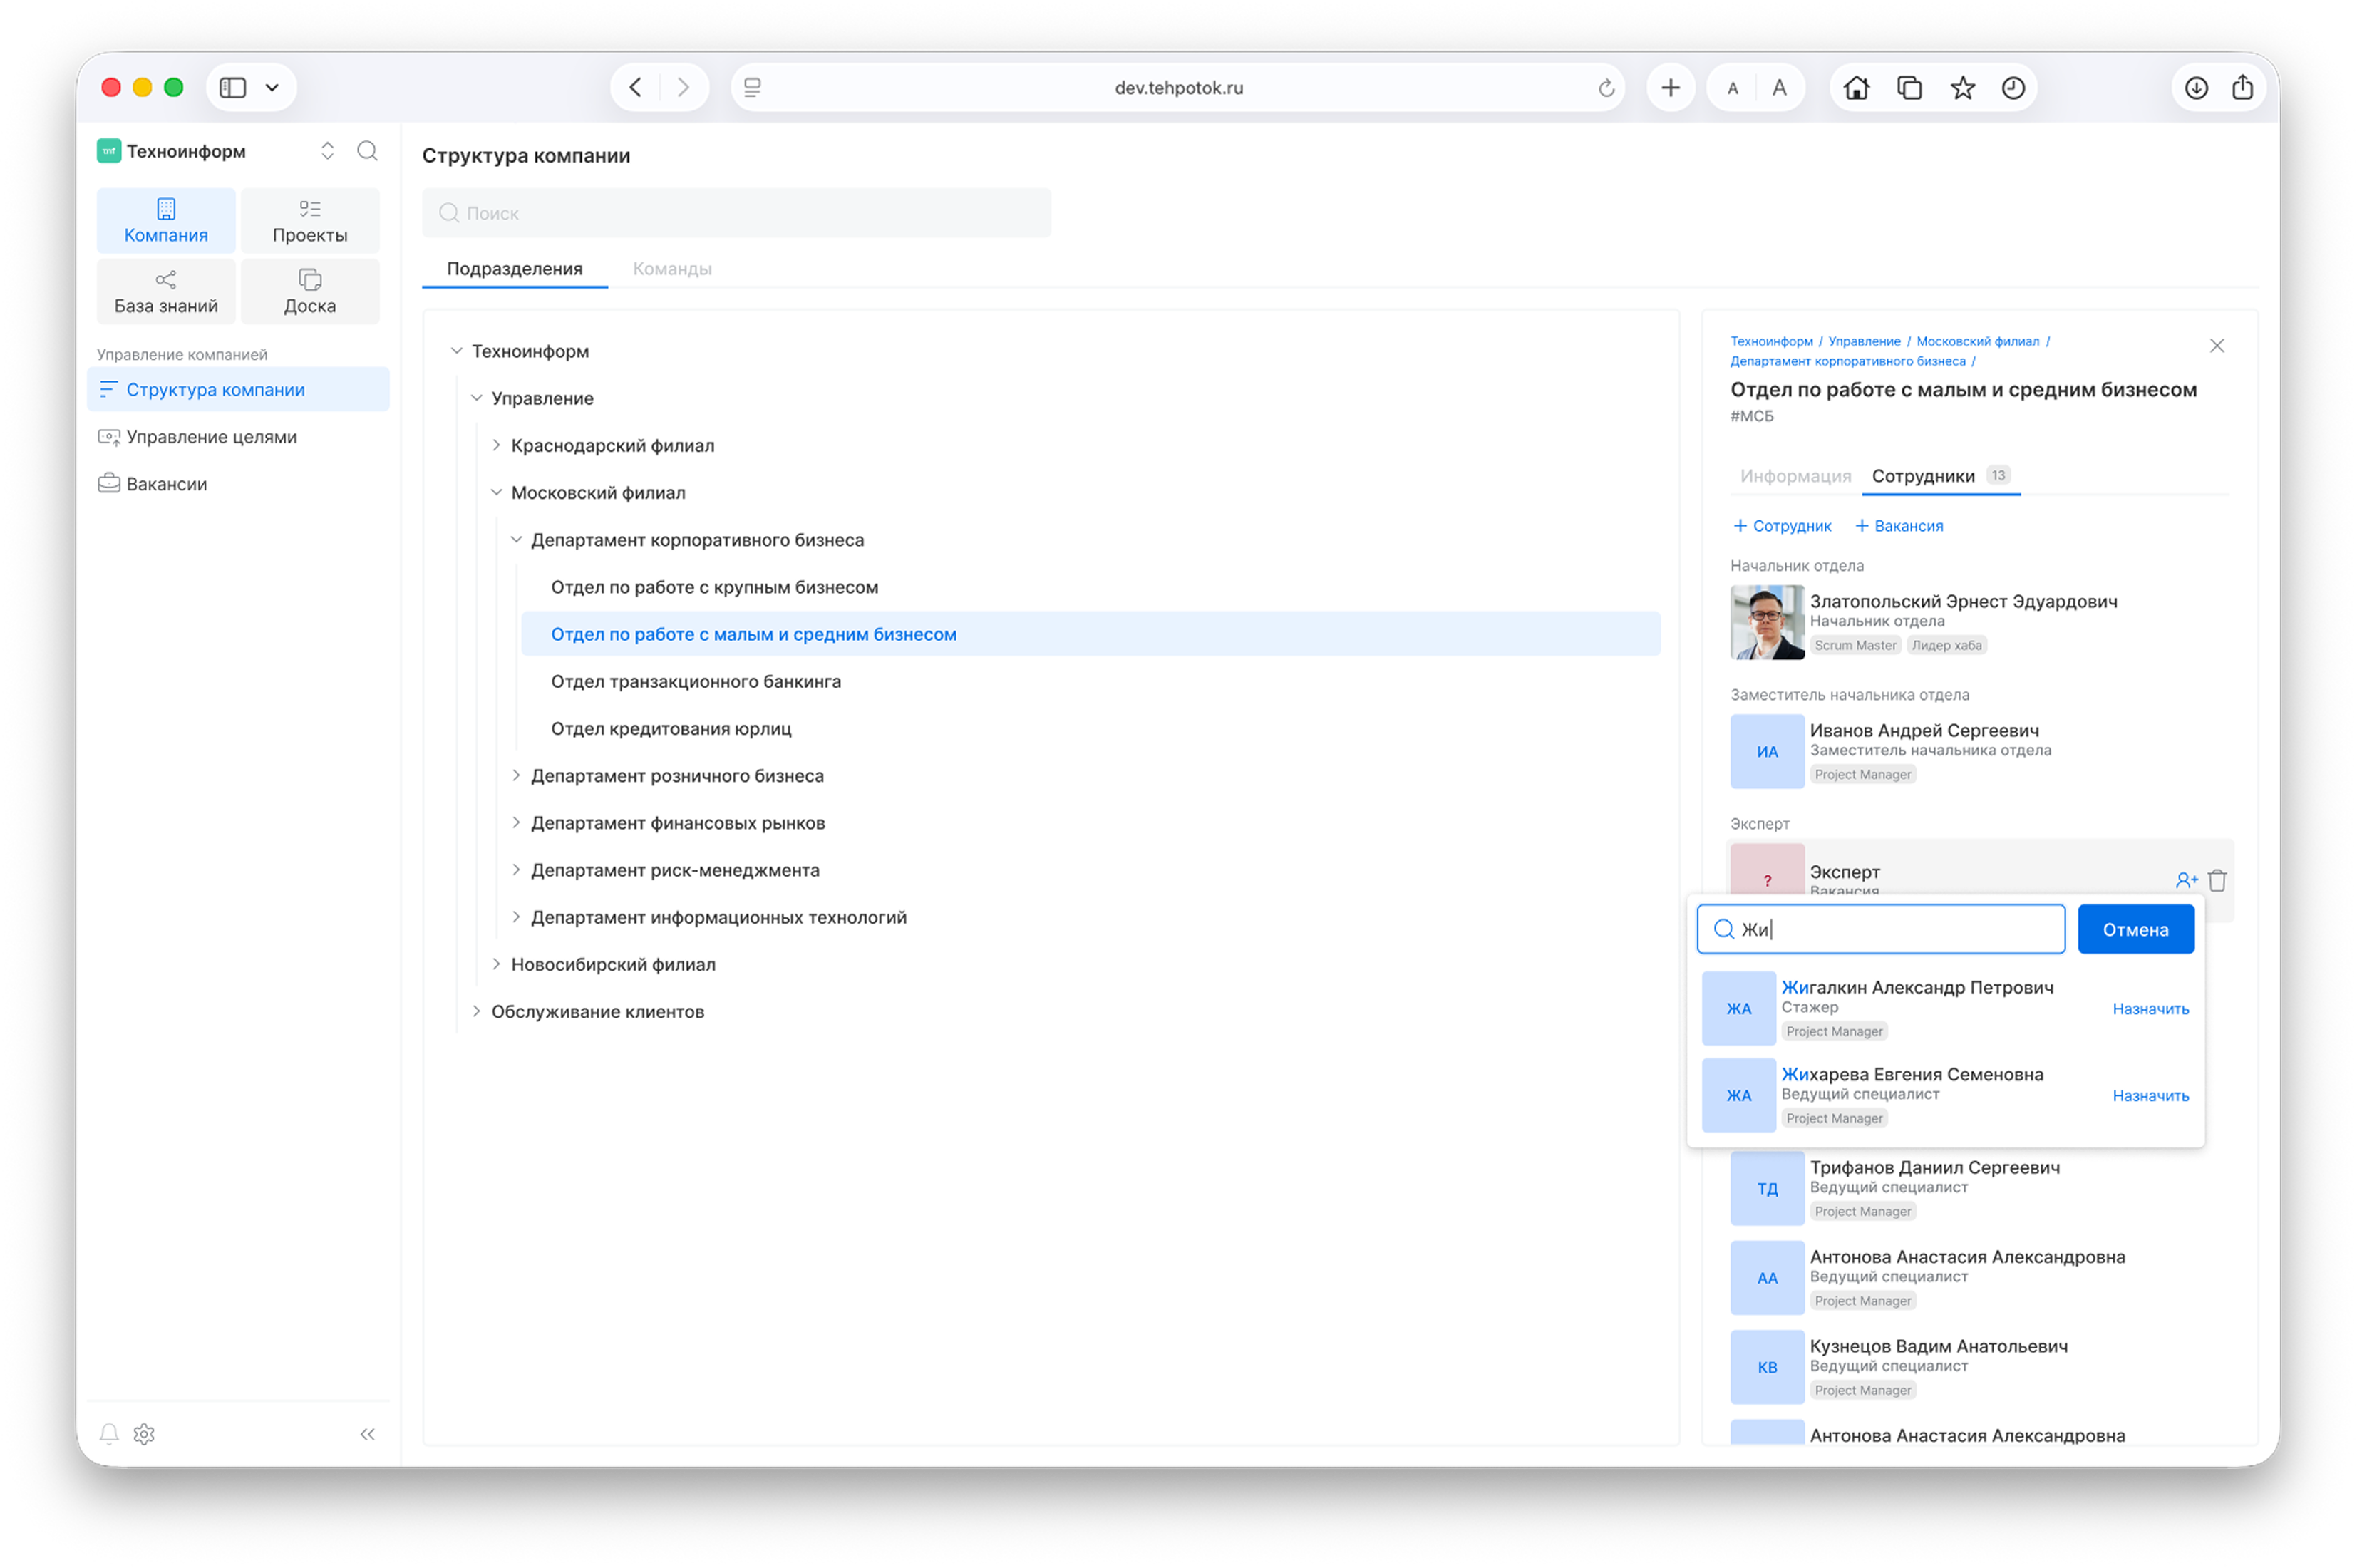Click the + Сотрудник link
The height and width of the screenshot is (1568, 2357).
tap(1781, 526)
